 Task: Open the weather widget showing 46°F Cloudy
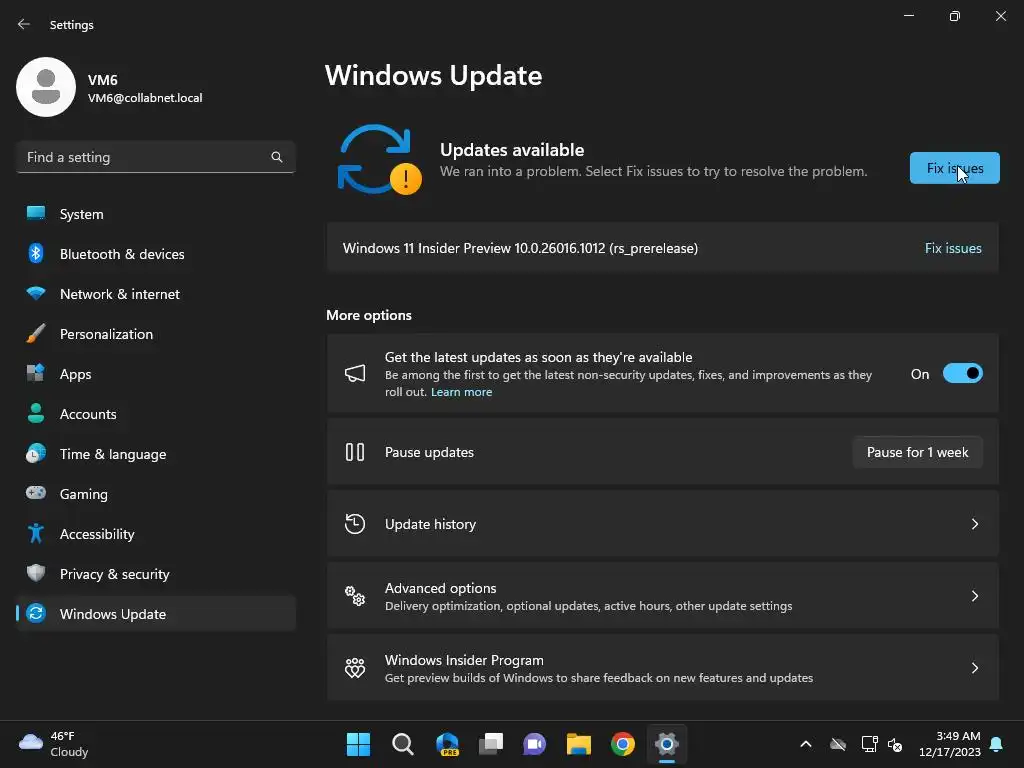tap(54, 744)
